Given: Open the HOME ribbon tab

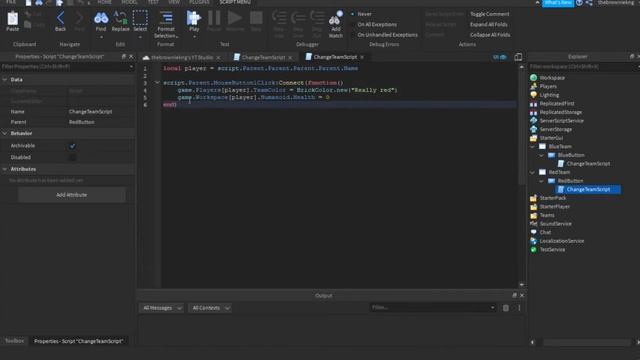Looking at the screenshot, I should click(104, 2).
